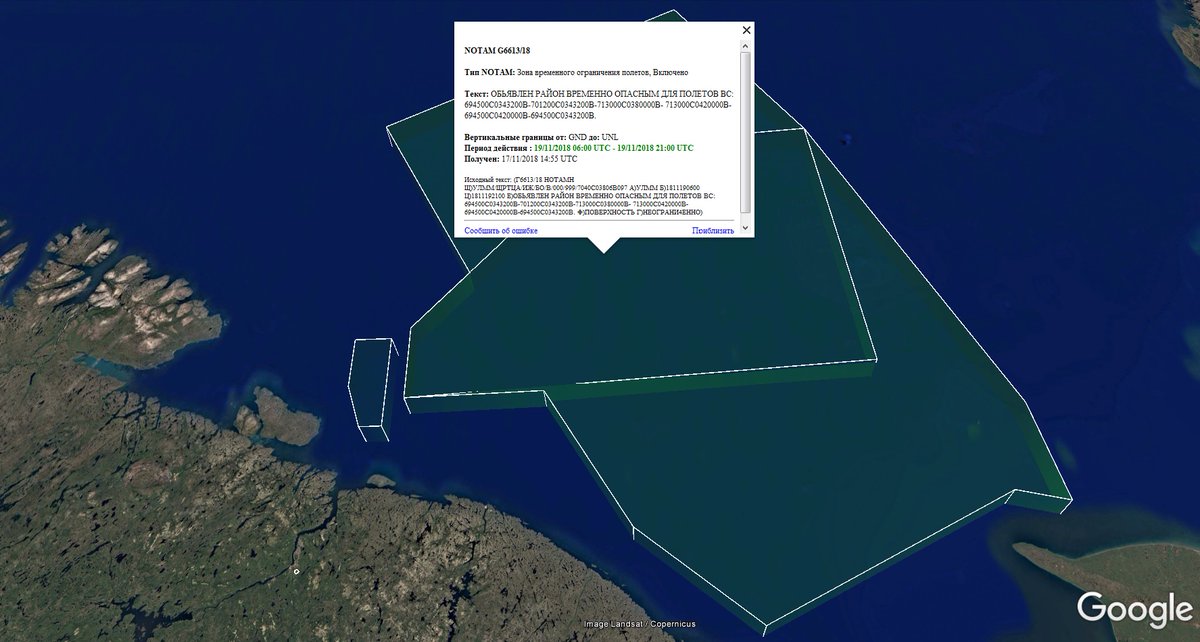The height and width of the screenshot is (642, 1200).
Task: Click the green validity period dates
Action: pos(613,148)
